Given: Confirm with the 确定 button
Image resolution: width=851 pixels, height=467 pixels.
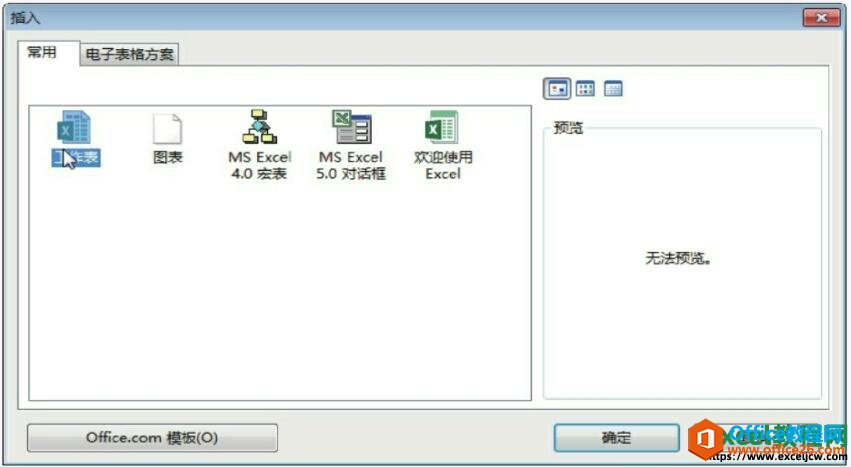Looking at the screenshot, I should [617, 438].
